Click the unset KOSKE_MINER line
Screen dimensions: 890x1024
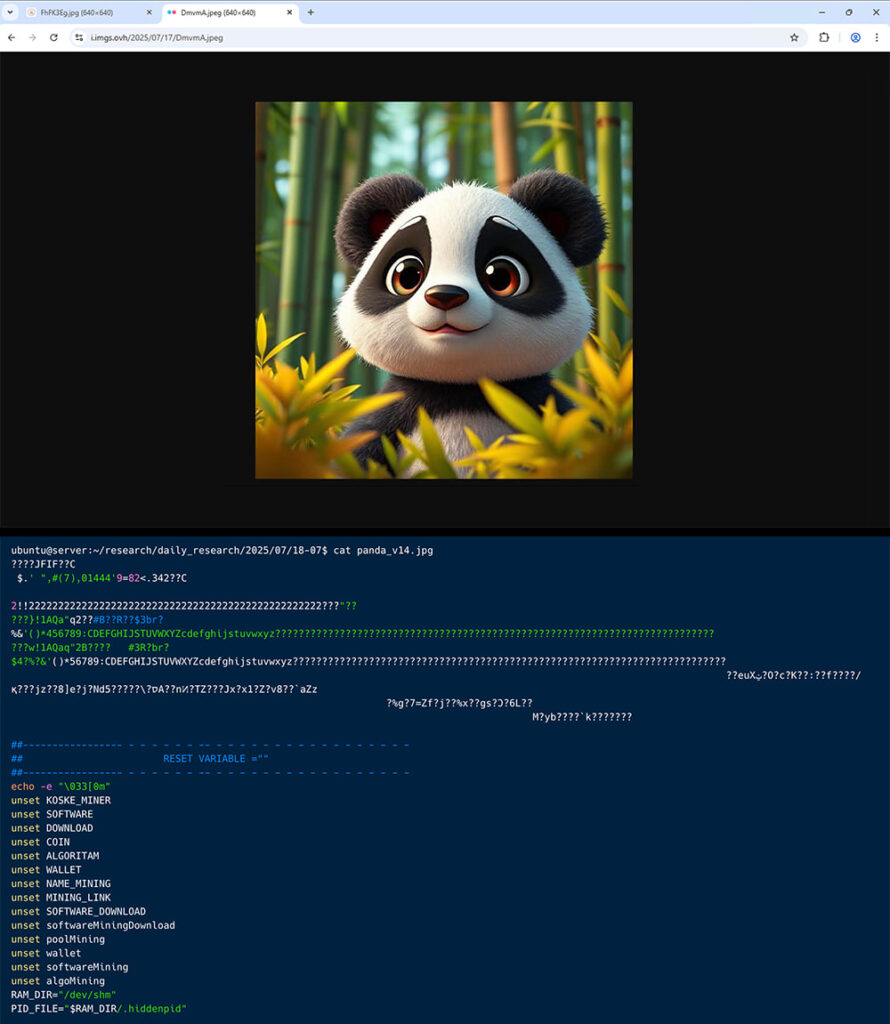60,800
